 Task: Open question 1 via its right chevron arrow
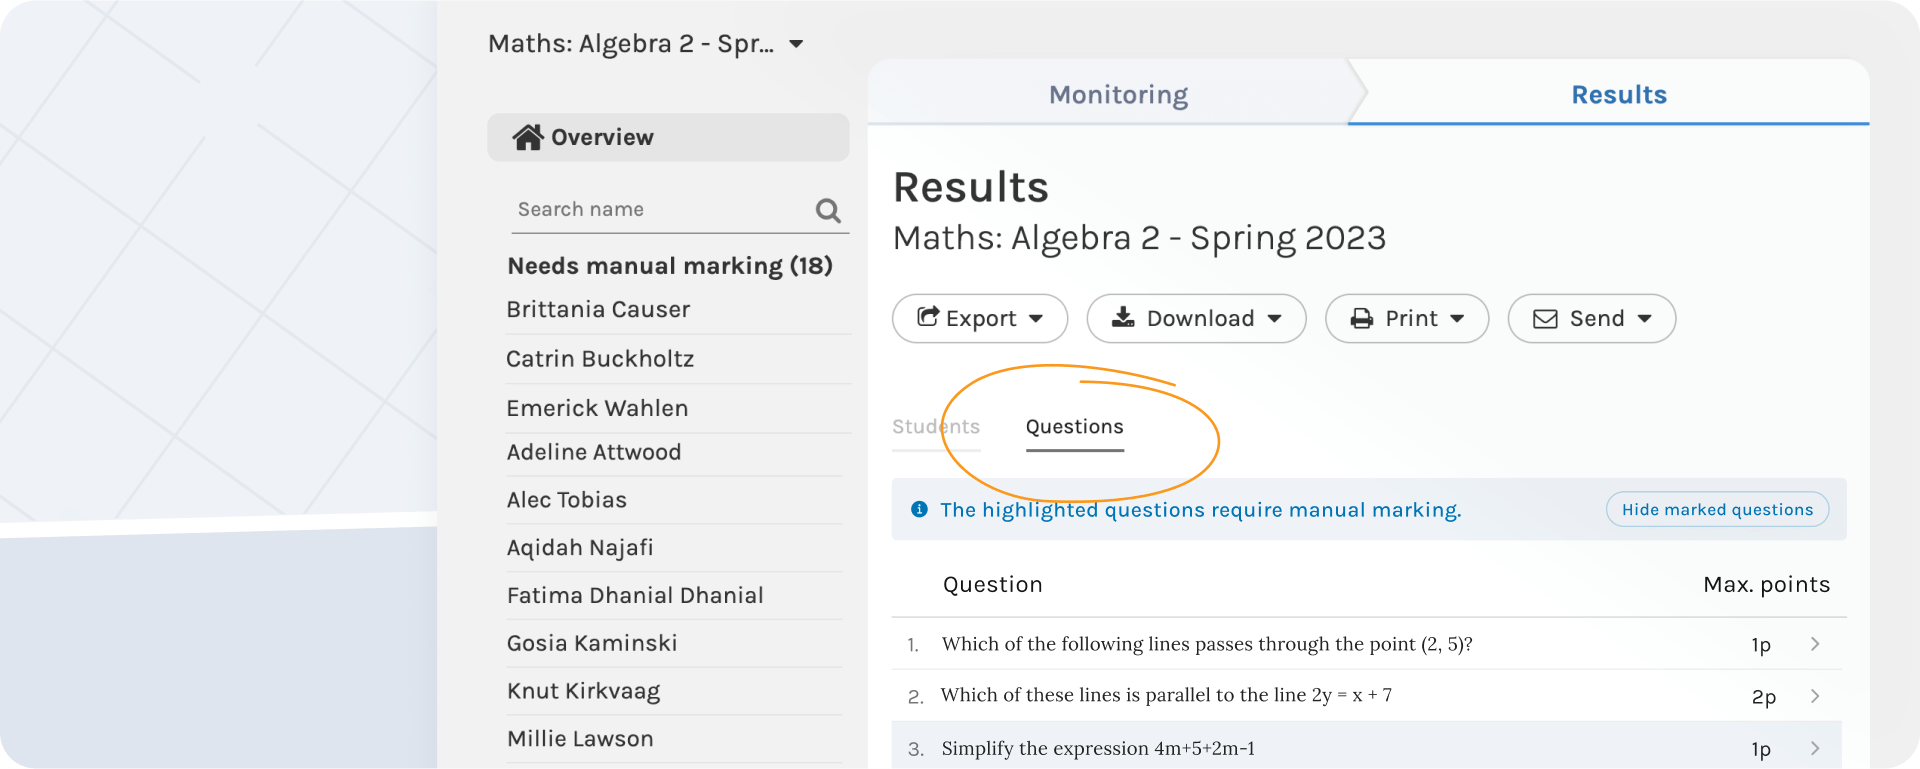[x=1817, y=644]
